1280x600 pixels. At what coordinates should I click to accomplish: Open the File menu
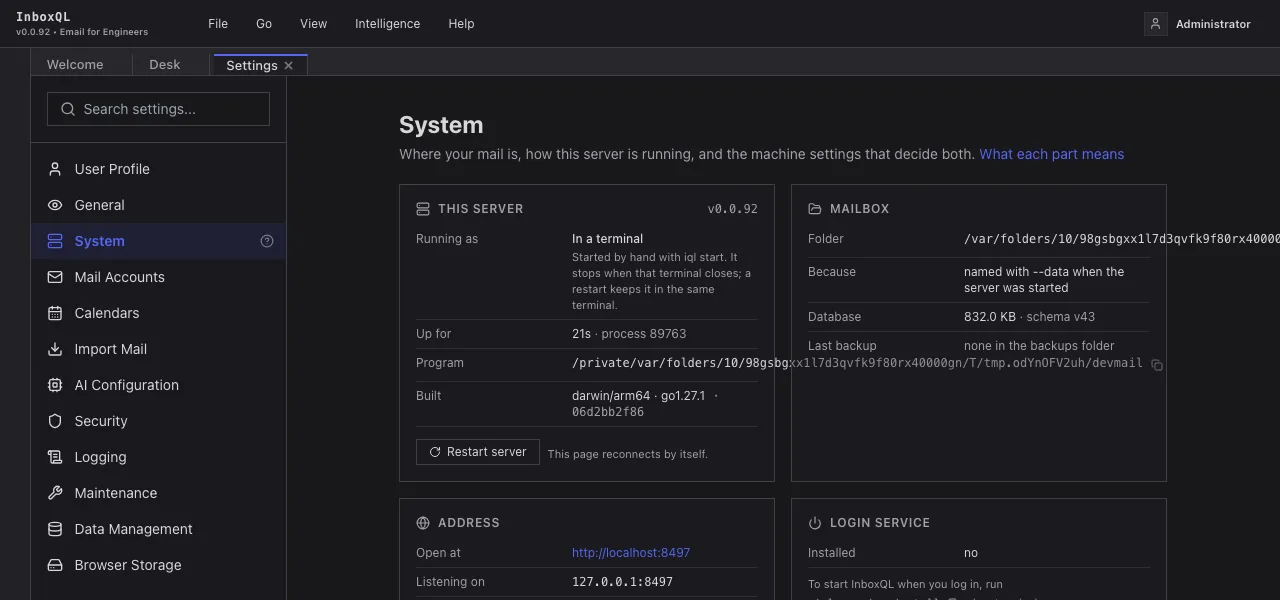[x=218, y=24]
